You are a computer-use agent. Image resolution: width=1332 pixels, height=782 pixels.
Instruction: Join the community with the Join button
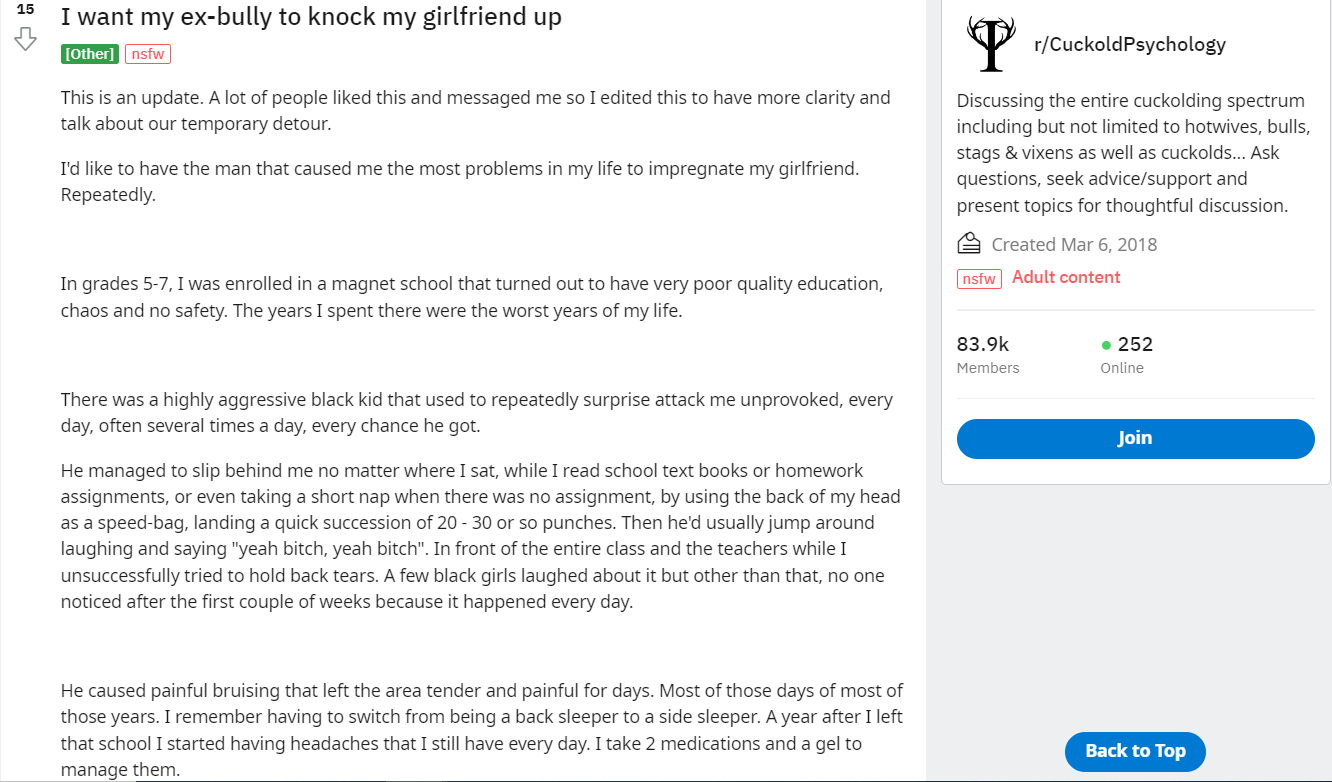pos(1135,438)
